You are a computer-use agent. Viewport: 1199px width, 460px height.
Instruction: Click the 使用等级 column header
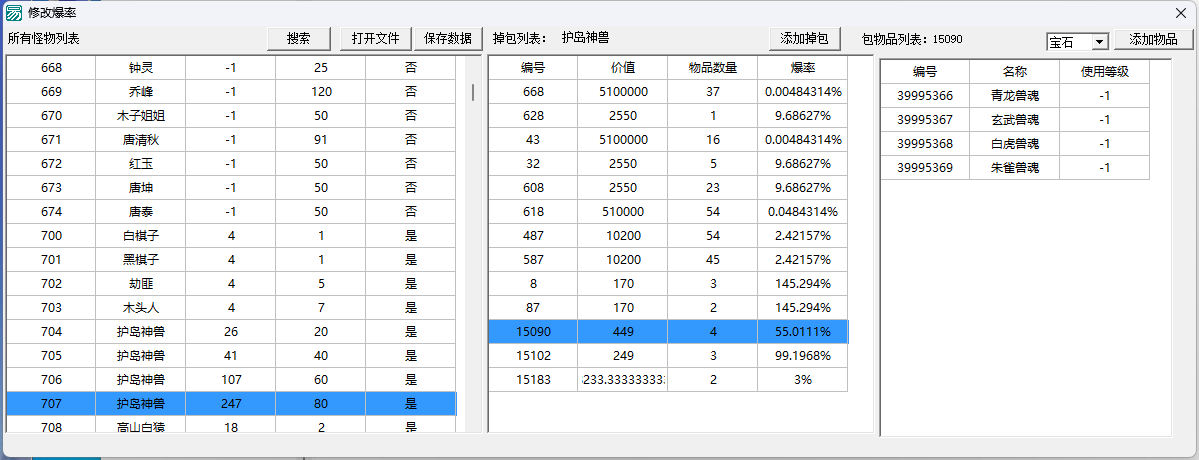tap(1104, 72)
